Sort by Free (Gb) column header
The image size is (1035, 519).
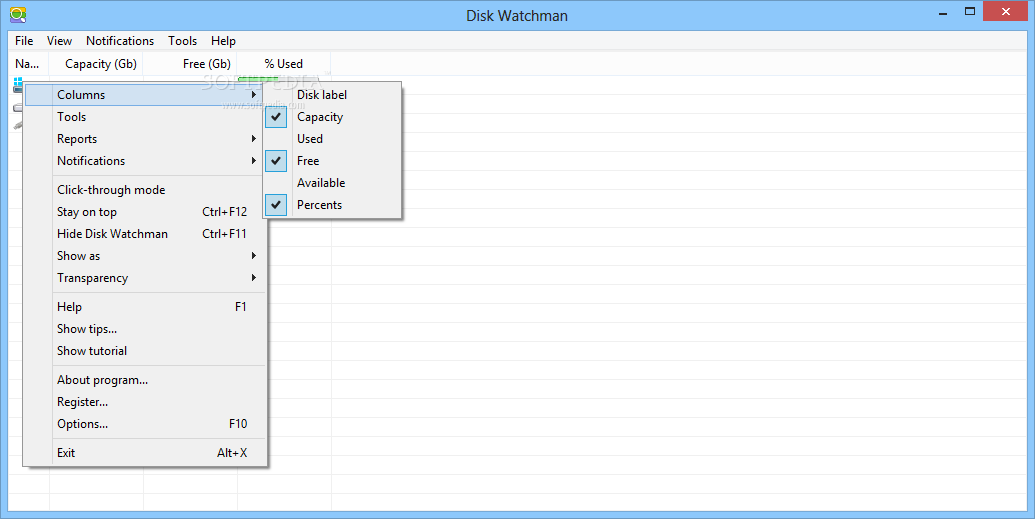190,64
